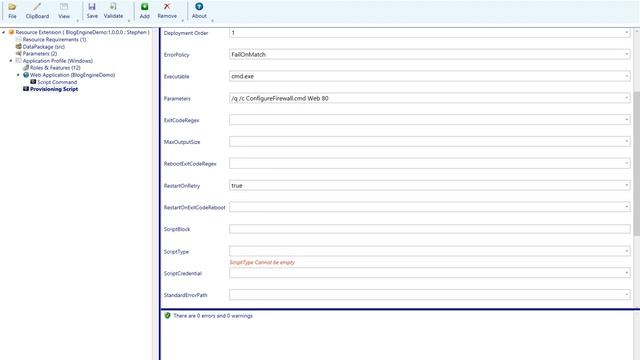
Task: Select Roles & Features (12) tree item
Action: pyautogui.click(x=55, y=68)
